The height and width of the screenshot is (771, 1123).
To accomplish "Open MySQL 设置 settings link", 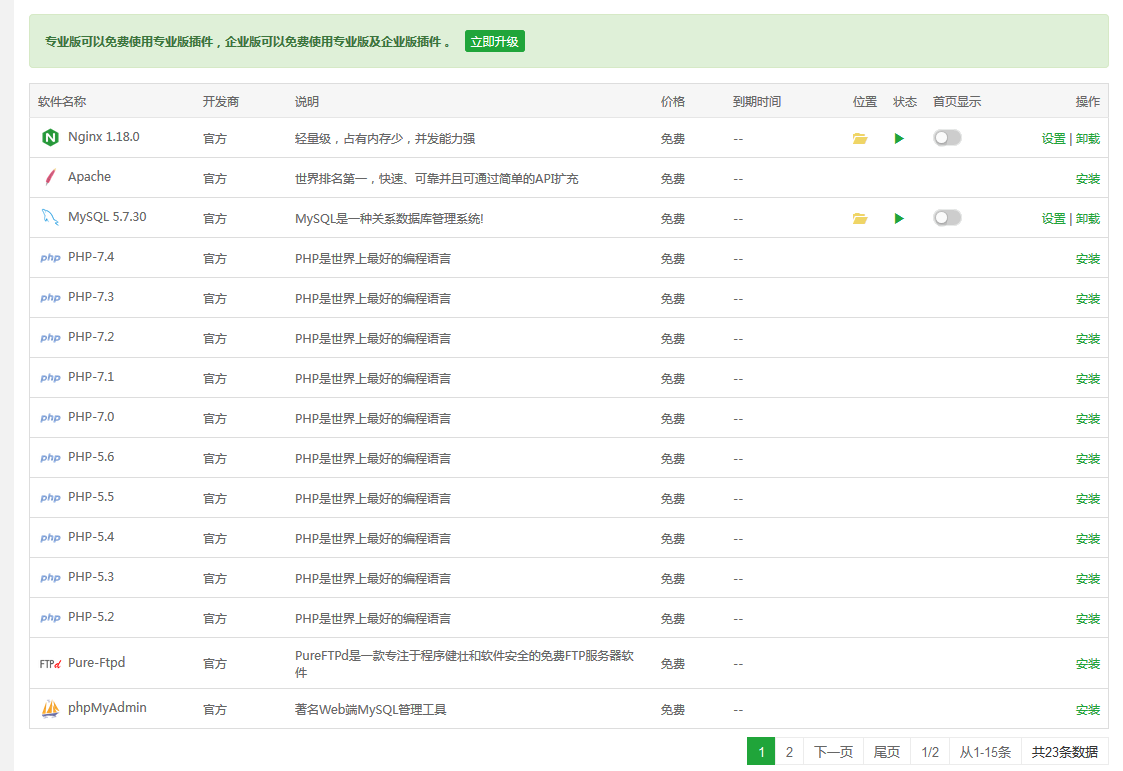I will (x=1054, y=219).
